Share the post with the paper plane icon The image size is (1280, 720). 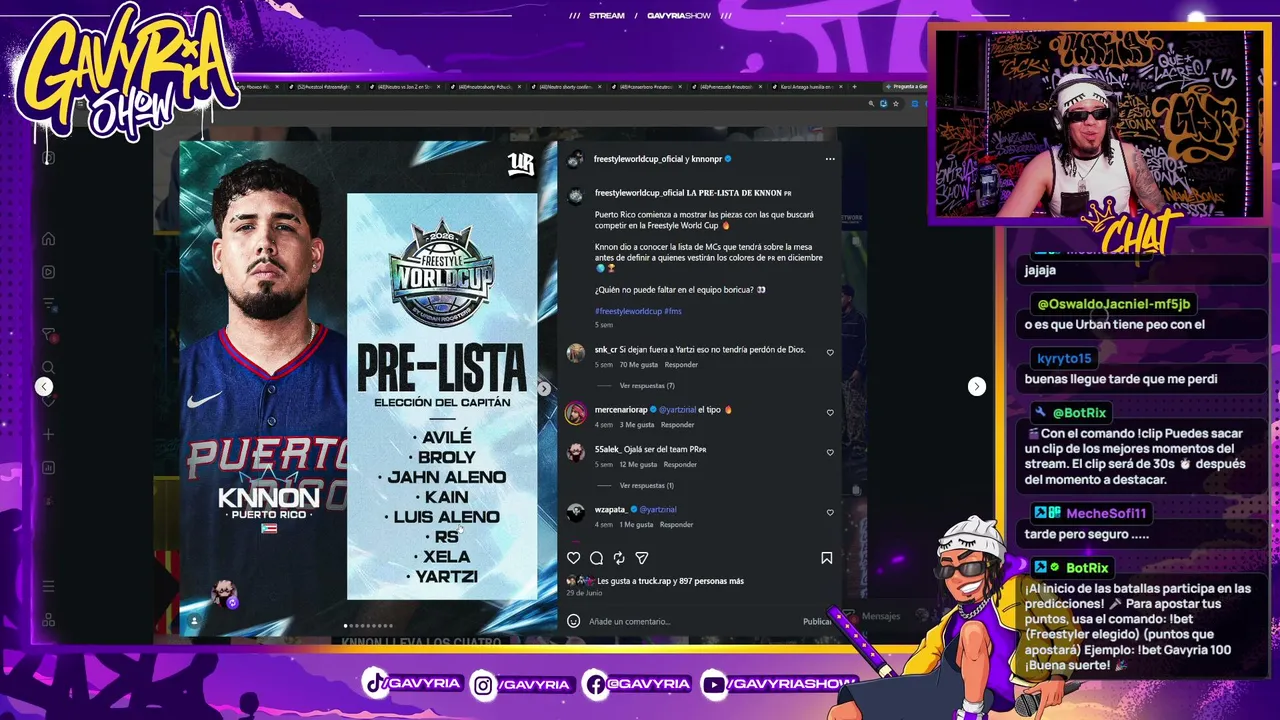click(642, 558)
